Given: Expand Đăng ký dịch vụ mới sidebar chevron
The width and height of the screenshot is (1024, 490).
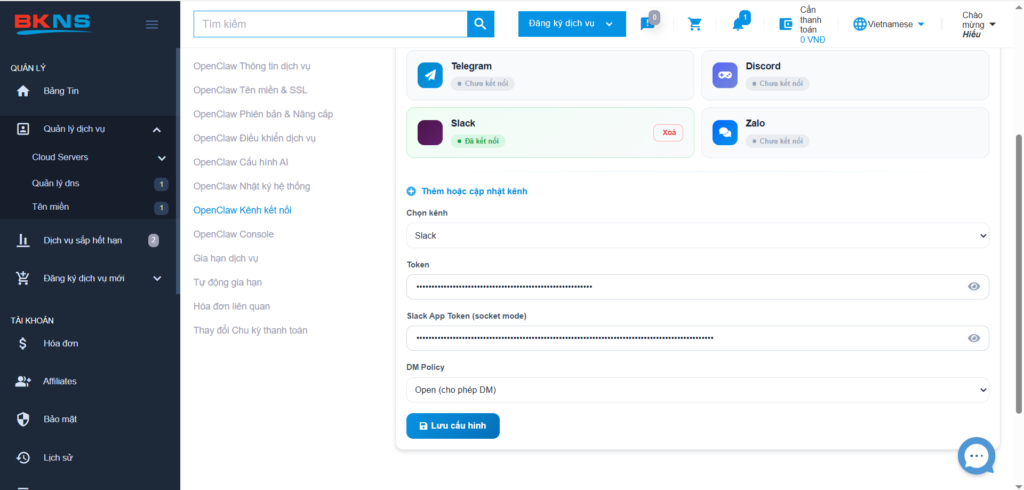Looking at the screenshot, I should click(x=157, y=279).
